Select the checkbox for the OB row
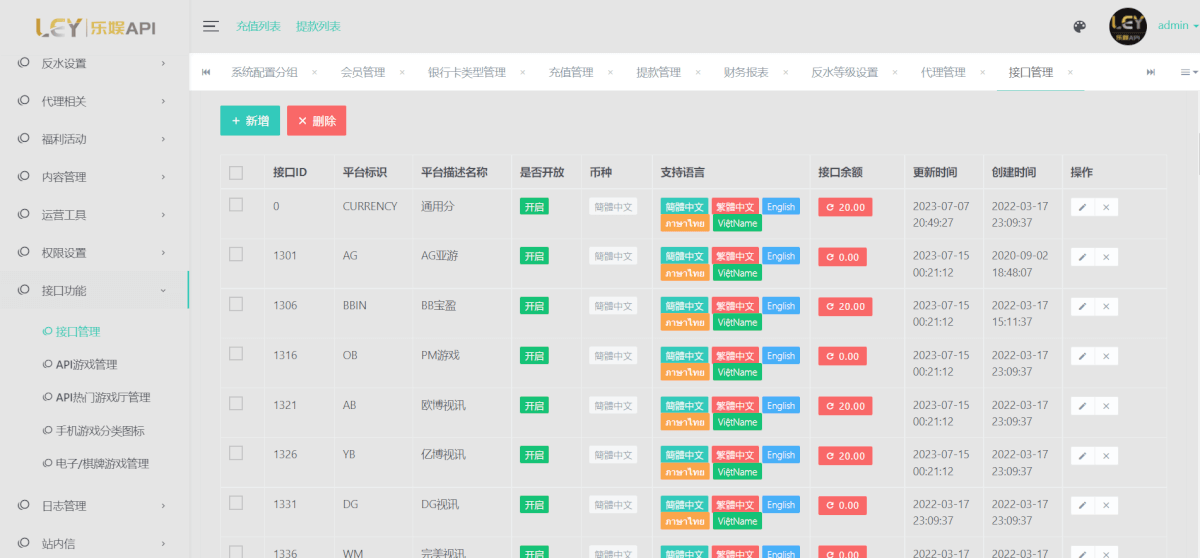The height and width of the screenshot is (558, 1200). (236, 354)
